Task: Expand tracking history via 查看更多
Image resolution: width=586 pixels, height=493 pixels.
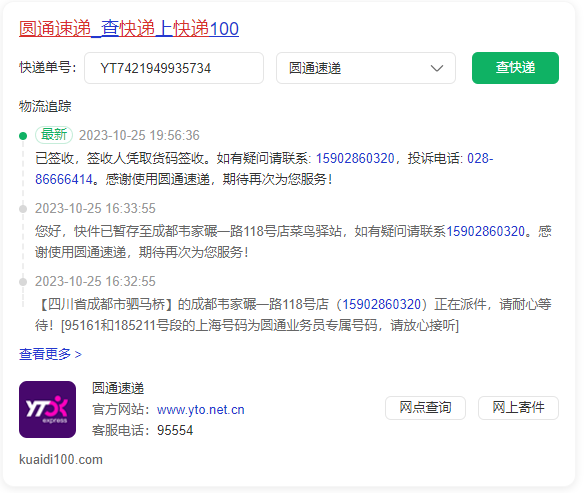Action: tap(50, 354)
